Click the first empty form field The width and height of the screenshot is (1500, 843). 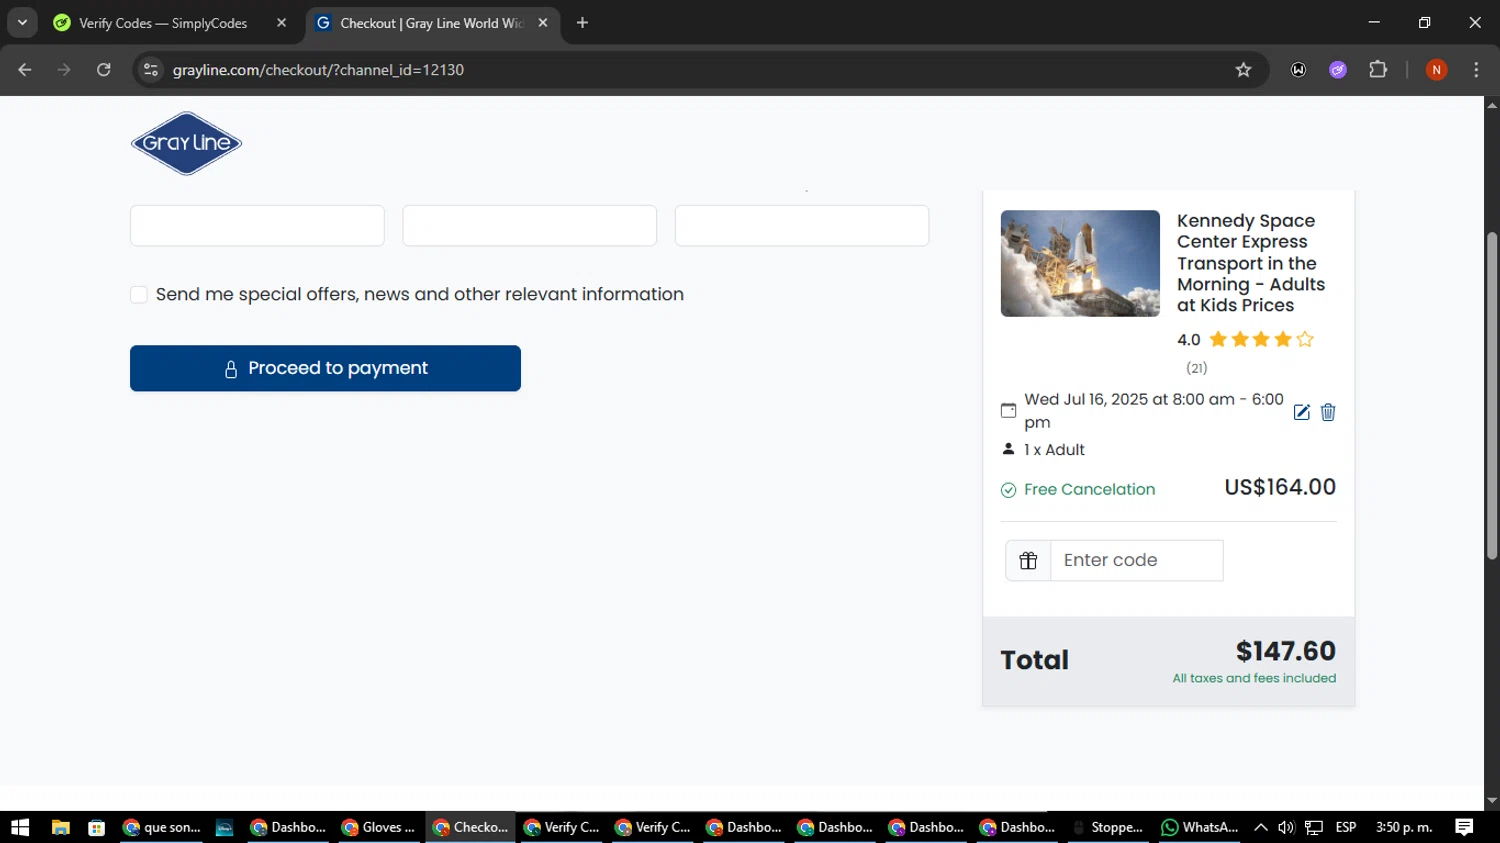(257, 226)
